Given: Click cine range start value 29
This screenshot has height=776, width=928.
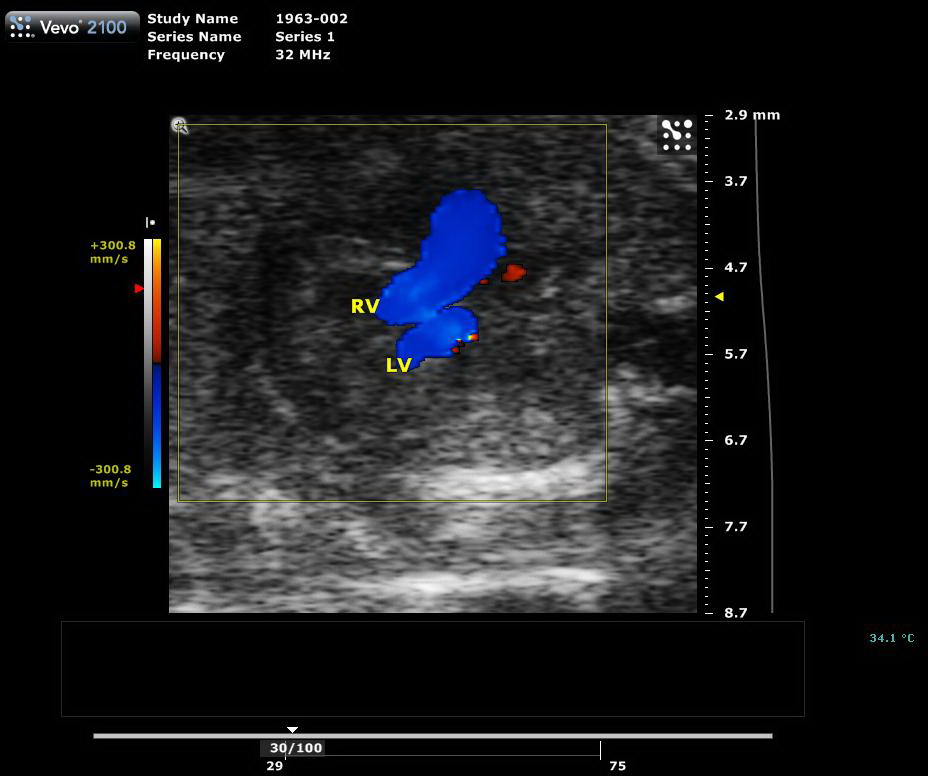Looking at the screenshot, I should point(275,765).
